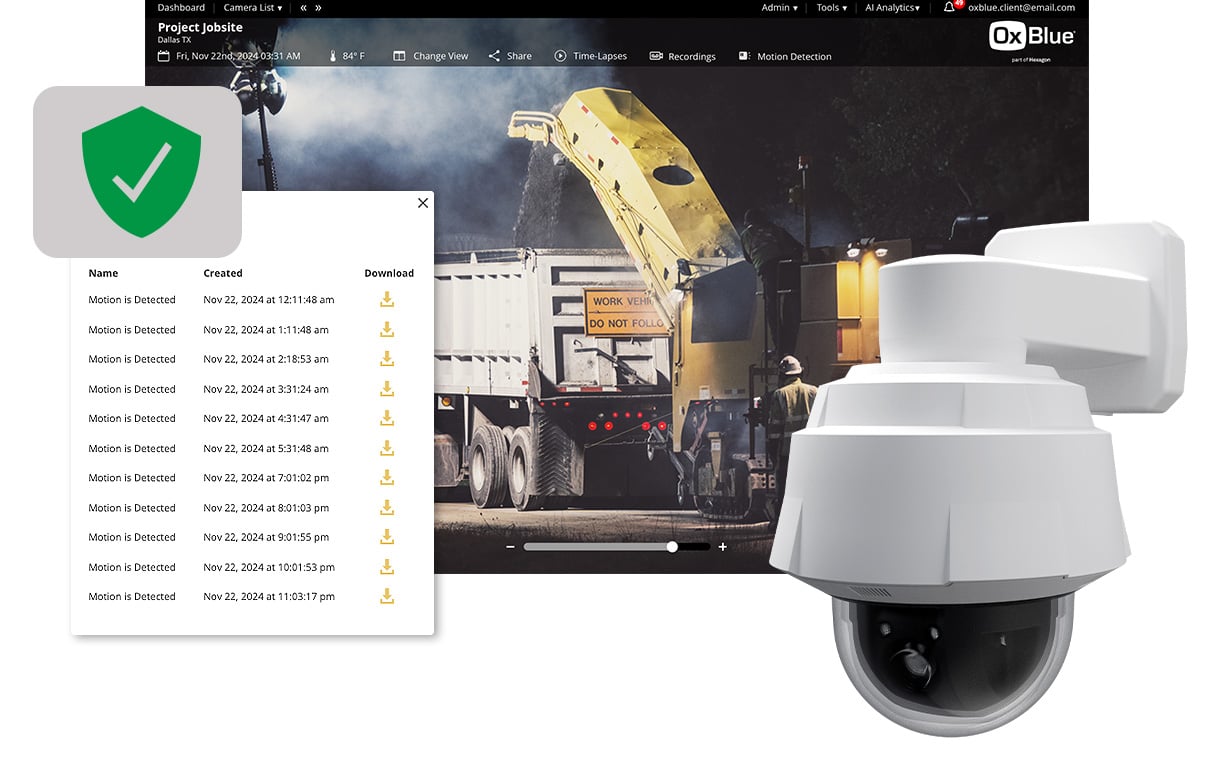The height and width of the screenshot is (780, 1216).
Task: Open the Recordings icon
Action: pyautogui.click(x=655, y=57)
